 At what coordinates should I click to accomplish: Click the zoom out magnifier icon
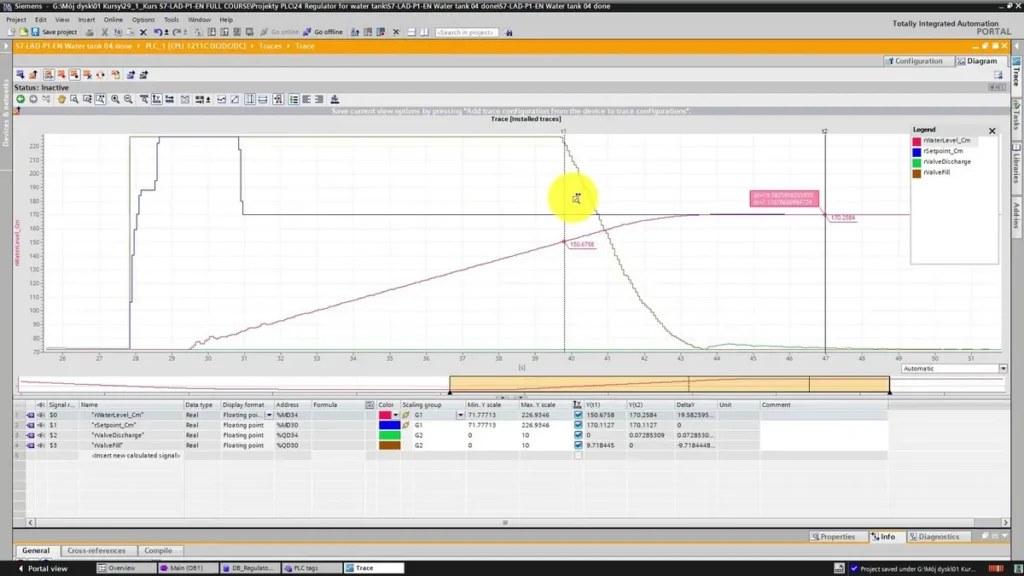coord(128,99)
